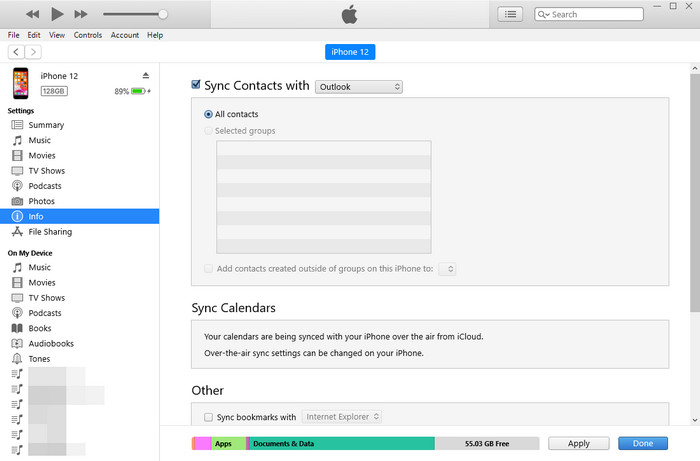
Task: Select Podcasts icon under Settings
Action: pyautogui.click(x=17, y=186)
